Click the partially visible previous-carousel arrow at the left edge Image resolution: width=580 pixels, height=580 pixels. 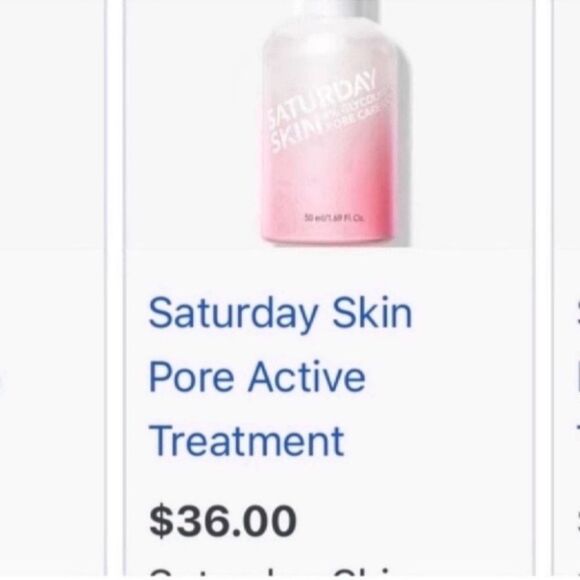tap(2, 381)
